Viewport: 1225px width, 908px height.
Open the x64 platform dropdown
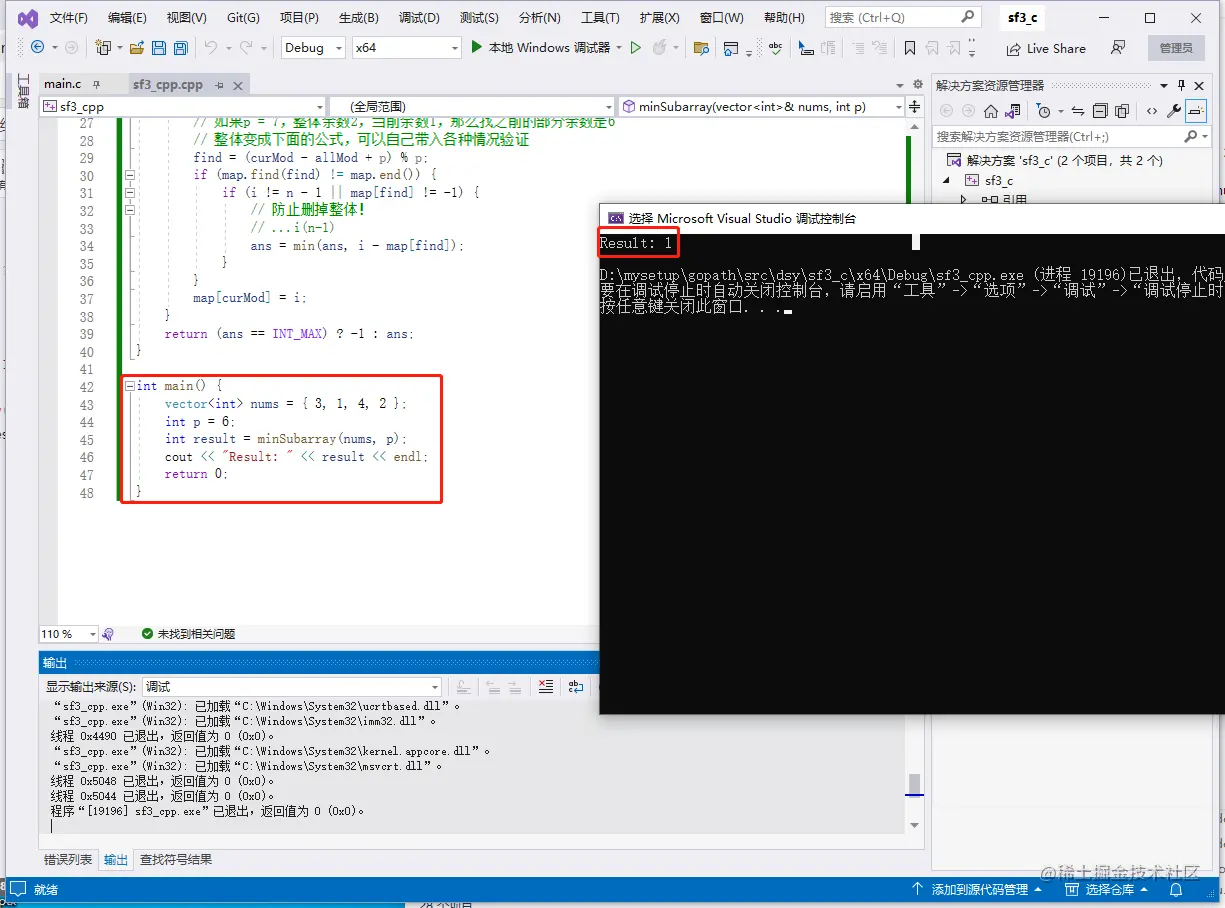click(406, 47)
